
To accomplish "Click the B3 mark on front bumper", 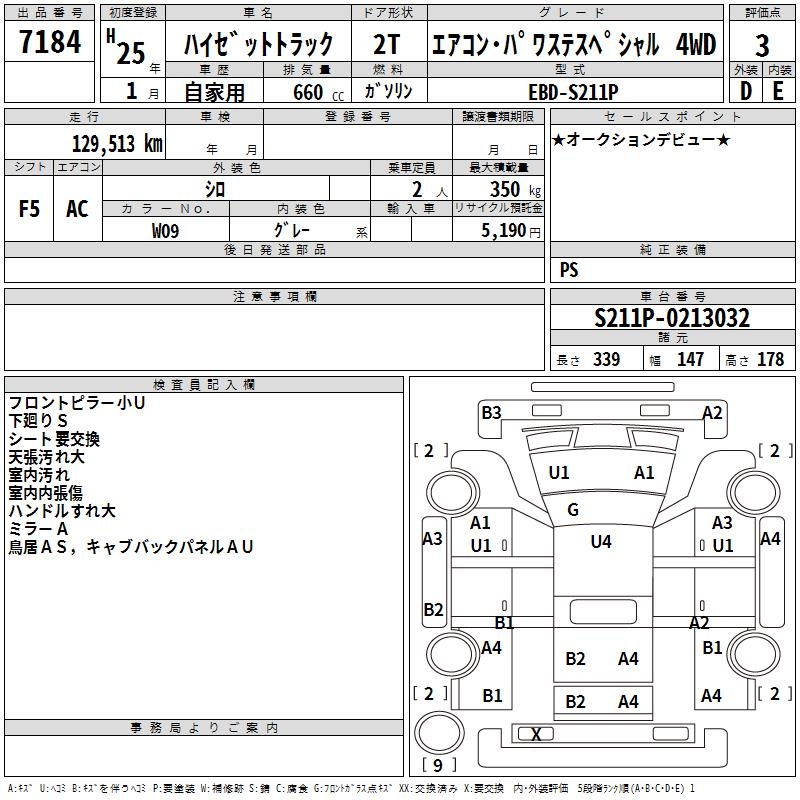I will 492,413.
